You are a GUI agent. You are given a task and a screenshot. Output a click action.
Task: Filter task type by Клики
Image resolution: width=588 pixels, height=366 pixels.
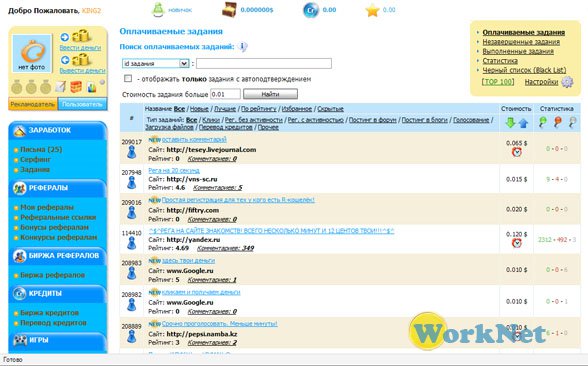(211, 120)
